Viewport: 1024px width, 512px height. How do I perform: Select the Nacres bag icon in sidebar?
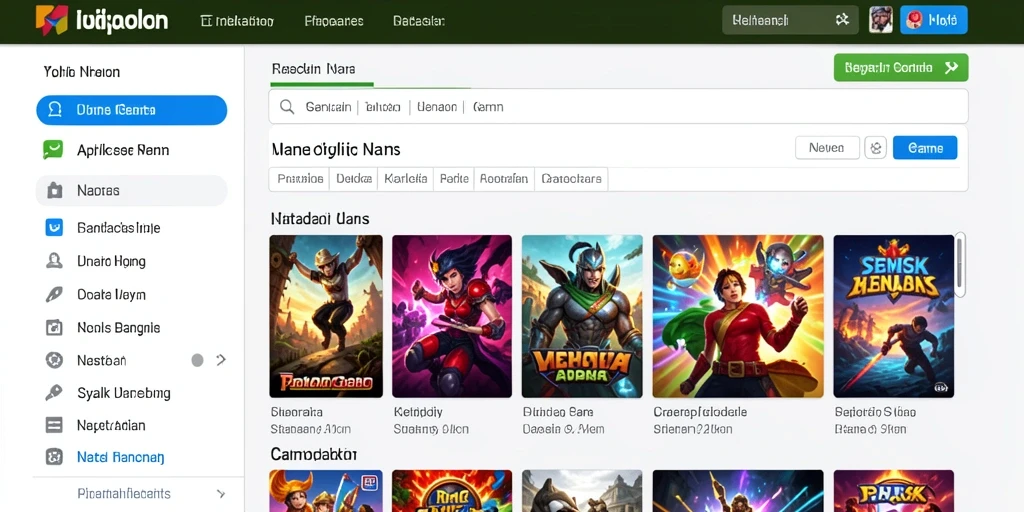(x=55, y=190)
